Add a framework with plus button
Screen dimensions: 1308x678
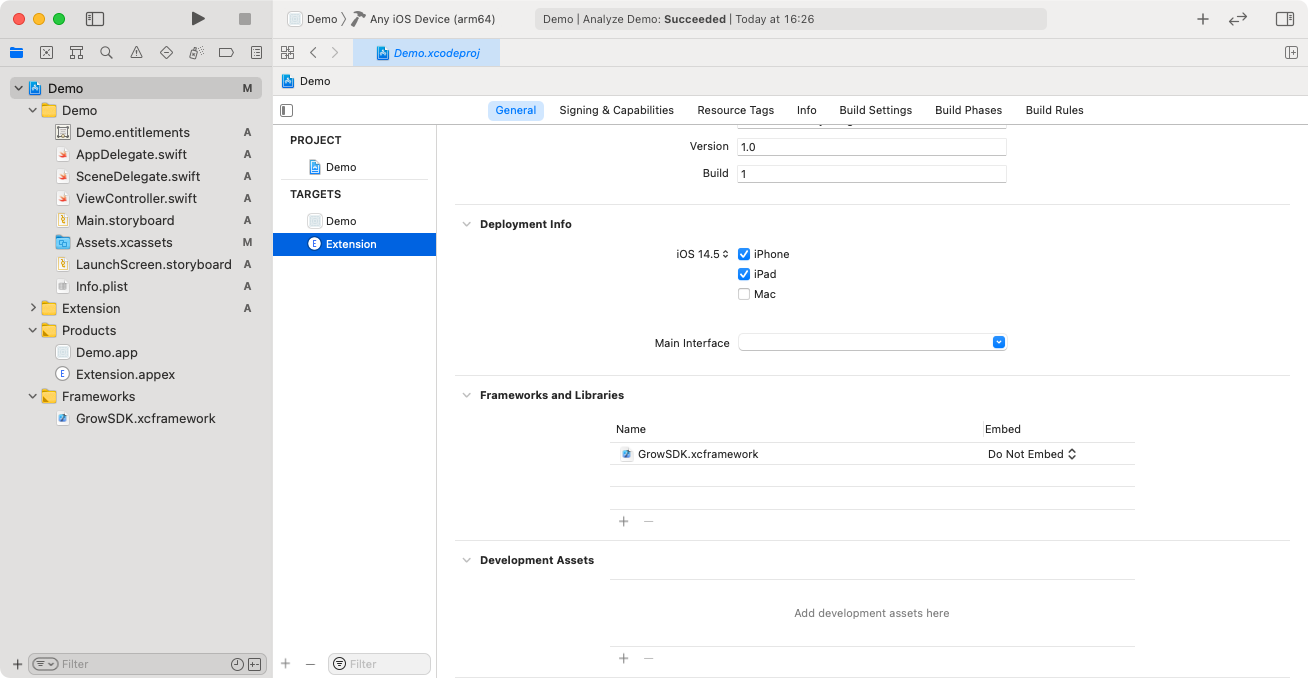(623, 522)
